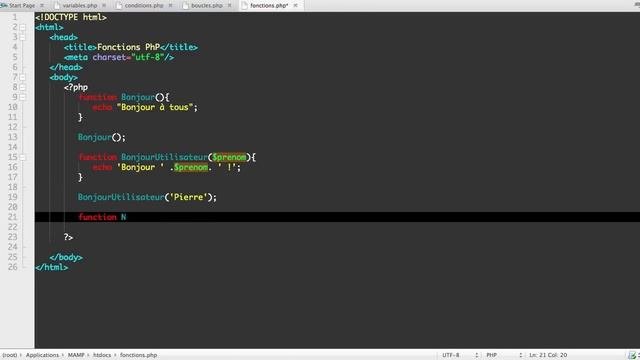Click the closing </head> tag
The image size is (640, 360).
click(x=66, y=67)
